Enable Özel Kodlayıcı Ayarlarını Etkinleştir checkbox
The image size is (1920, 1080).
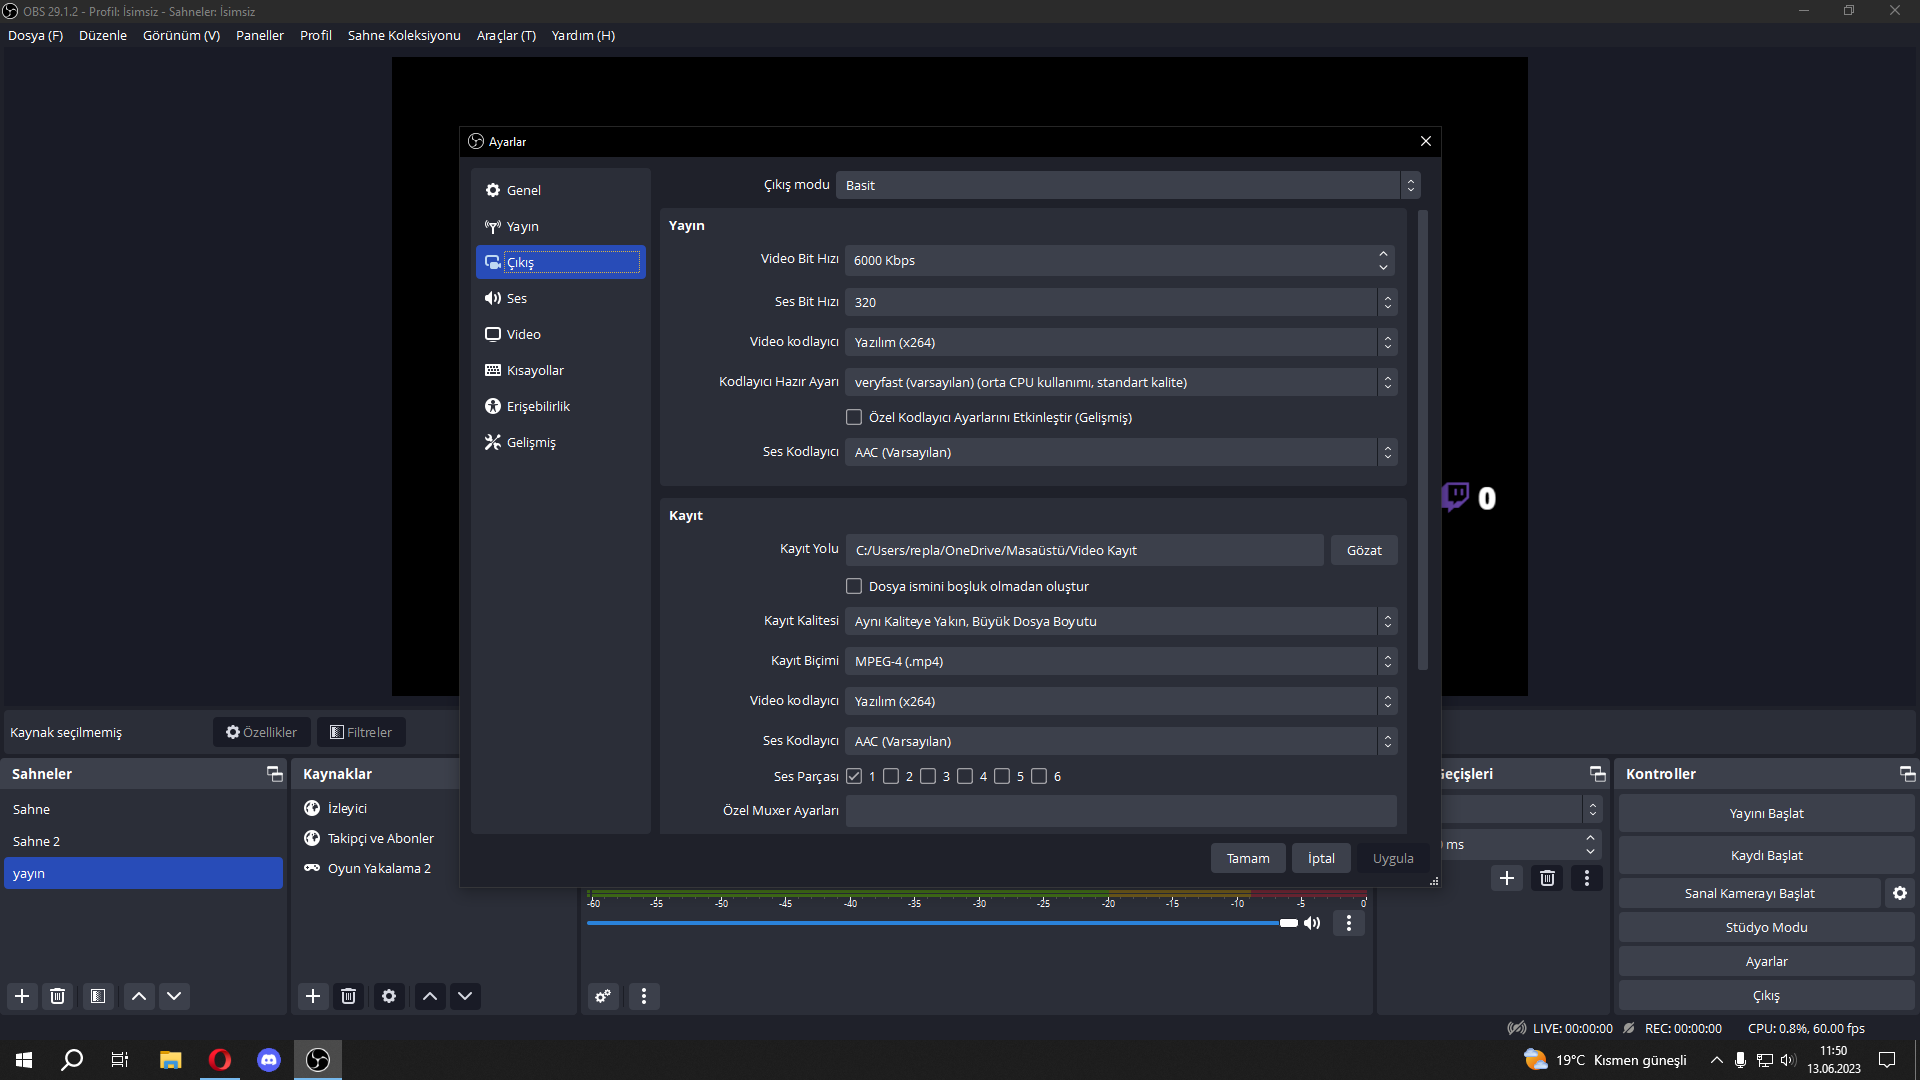tap(854, 417)
